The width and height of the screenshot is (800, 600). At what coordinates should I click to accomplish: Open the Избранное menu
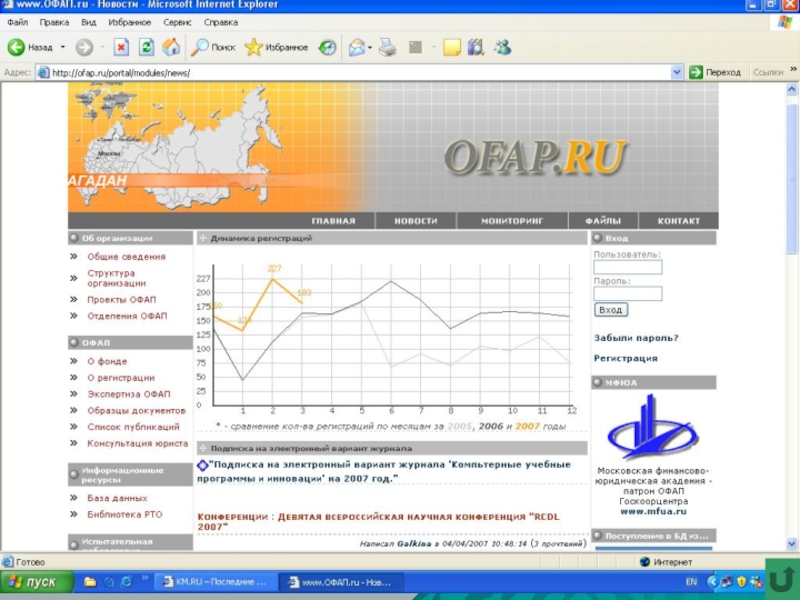pos(130,22)
